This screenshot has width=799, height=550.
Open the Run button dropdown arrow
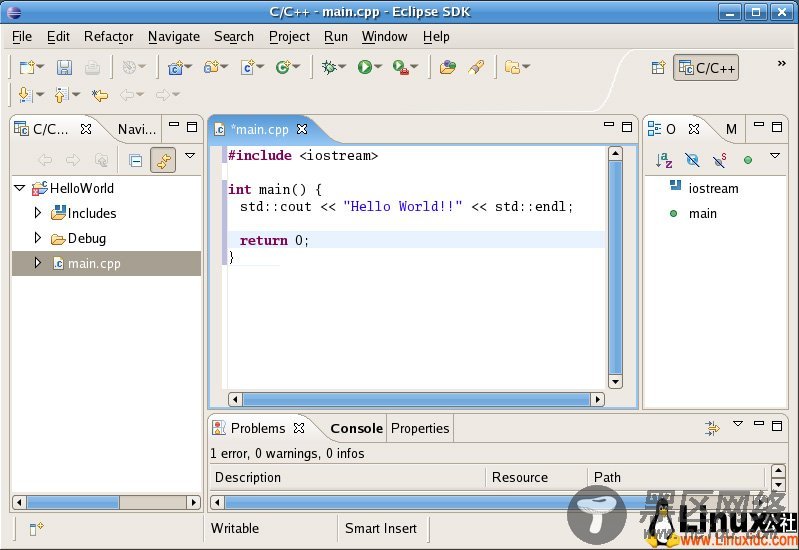pyautogui.click(x=378, y=66)
